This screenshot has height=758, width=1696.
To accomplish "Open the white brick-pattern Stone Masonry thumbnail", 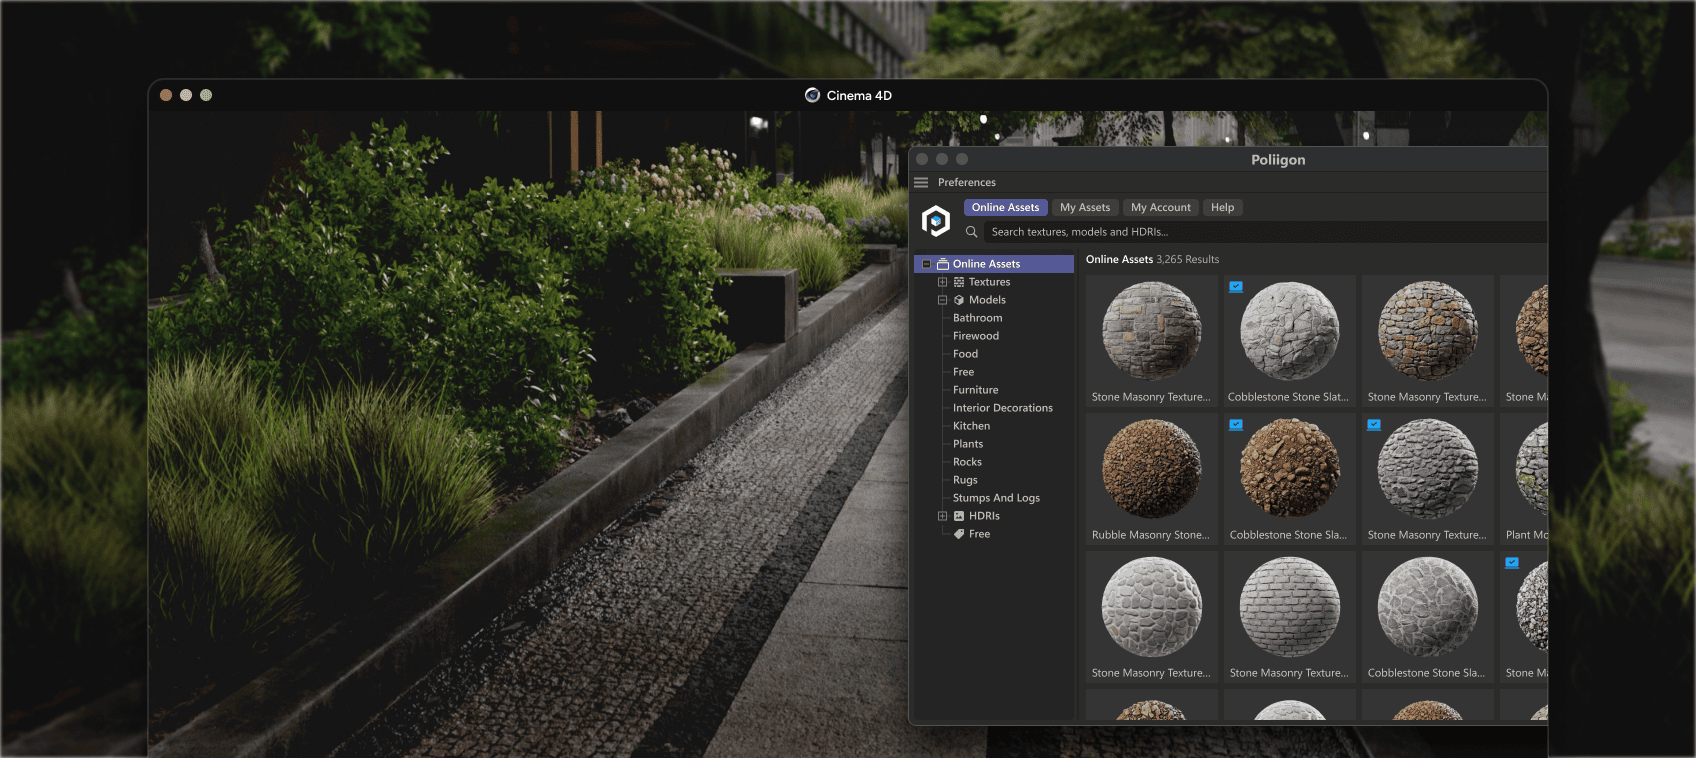I will tap(1290, 606).
